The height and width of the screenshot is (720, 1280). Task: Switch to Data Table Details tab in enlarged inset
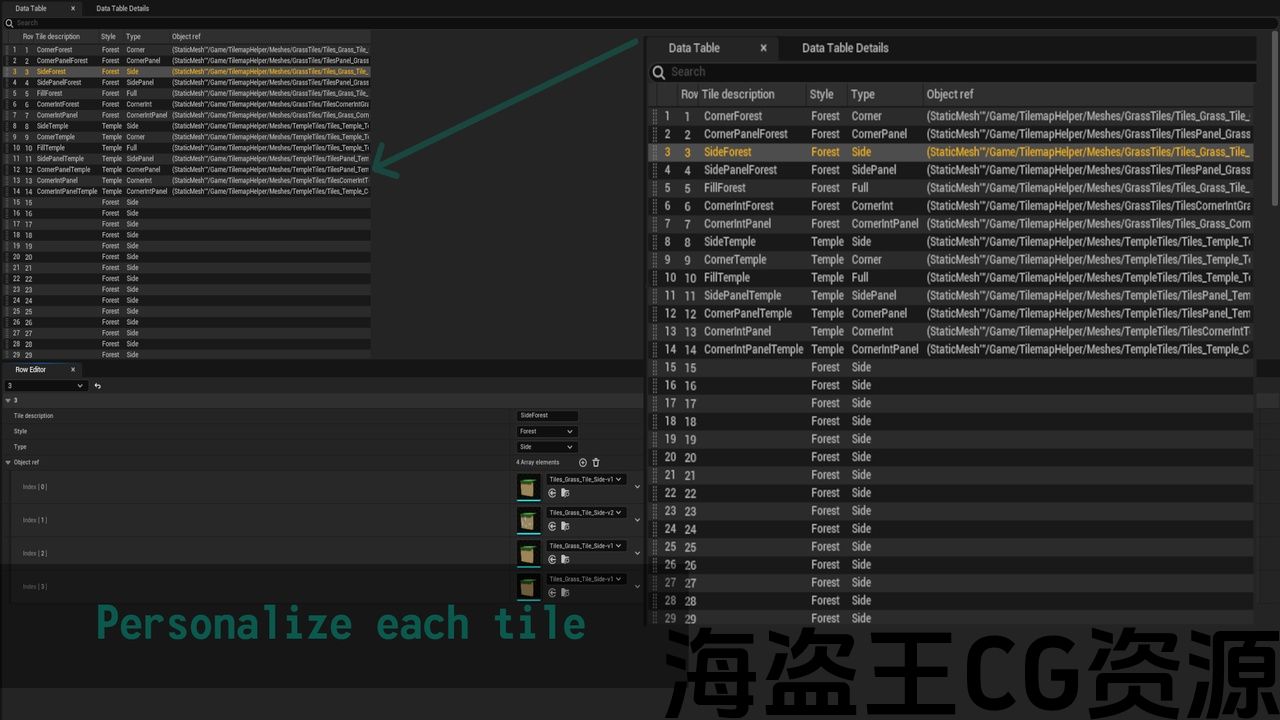[845, 48]
